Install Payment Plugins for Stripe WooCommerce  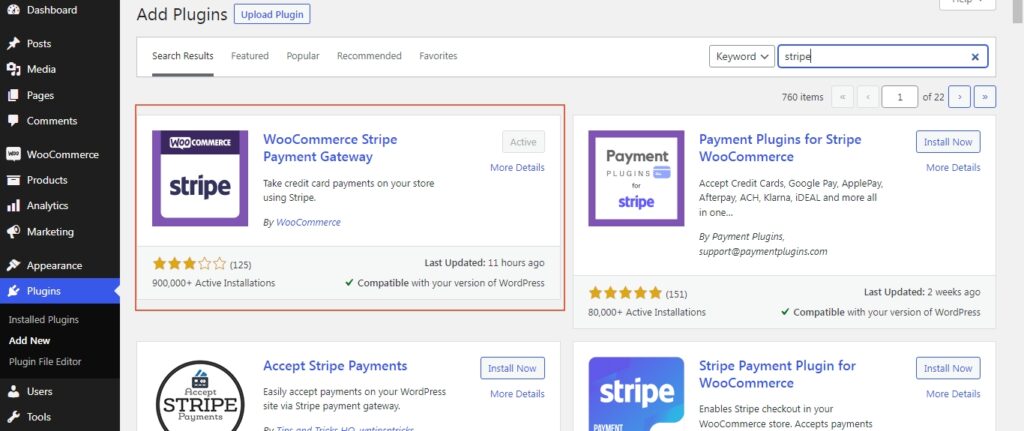[948, 142]
